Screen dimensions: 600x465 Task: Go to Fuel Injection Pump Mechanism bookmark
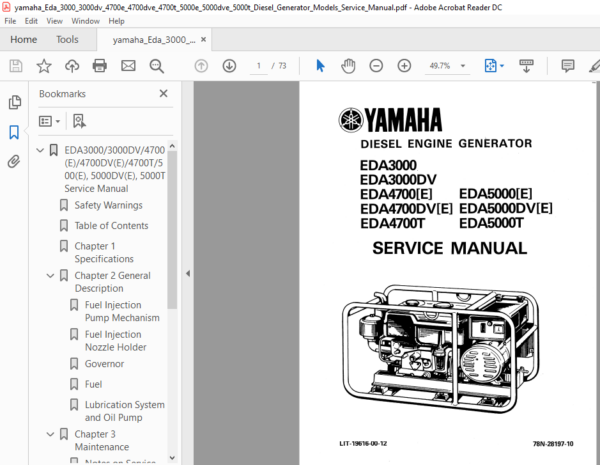pos(122,311)
